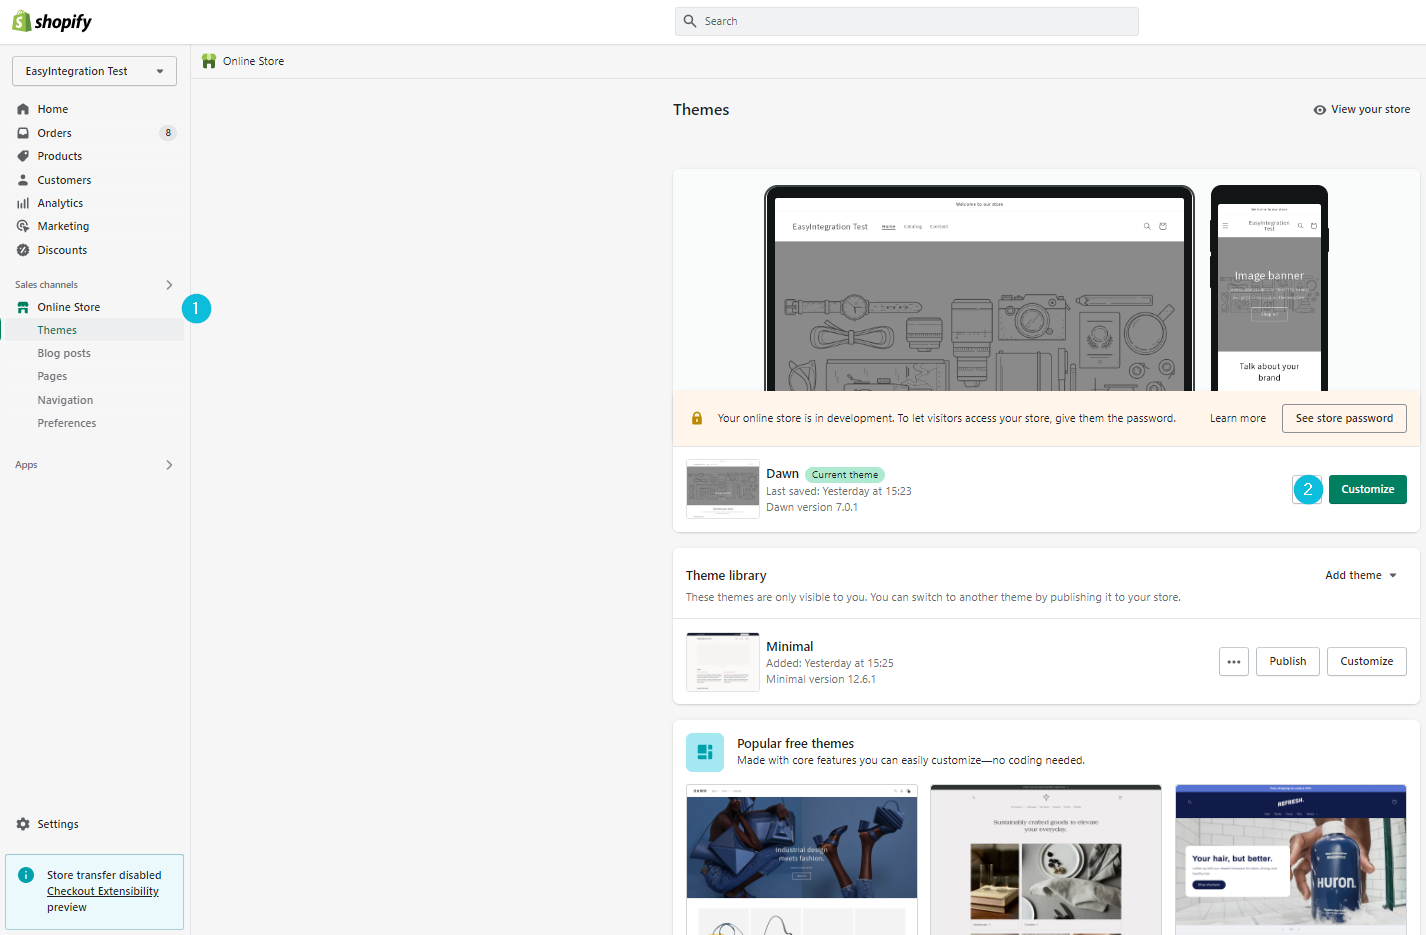Viewport: 1426px width, 935px height.
Task: Click the Dawn theme thumbnail
Action: tap(723, 489)
